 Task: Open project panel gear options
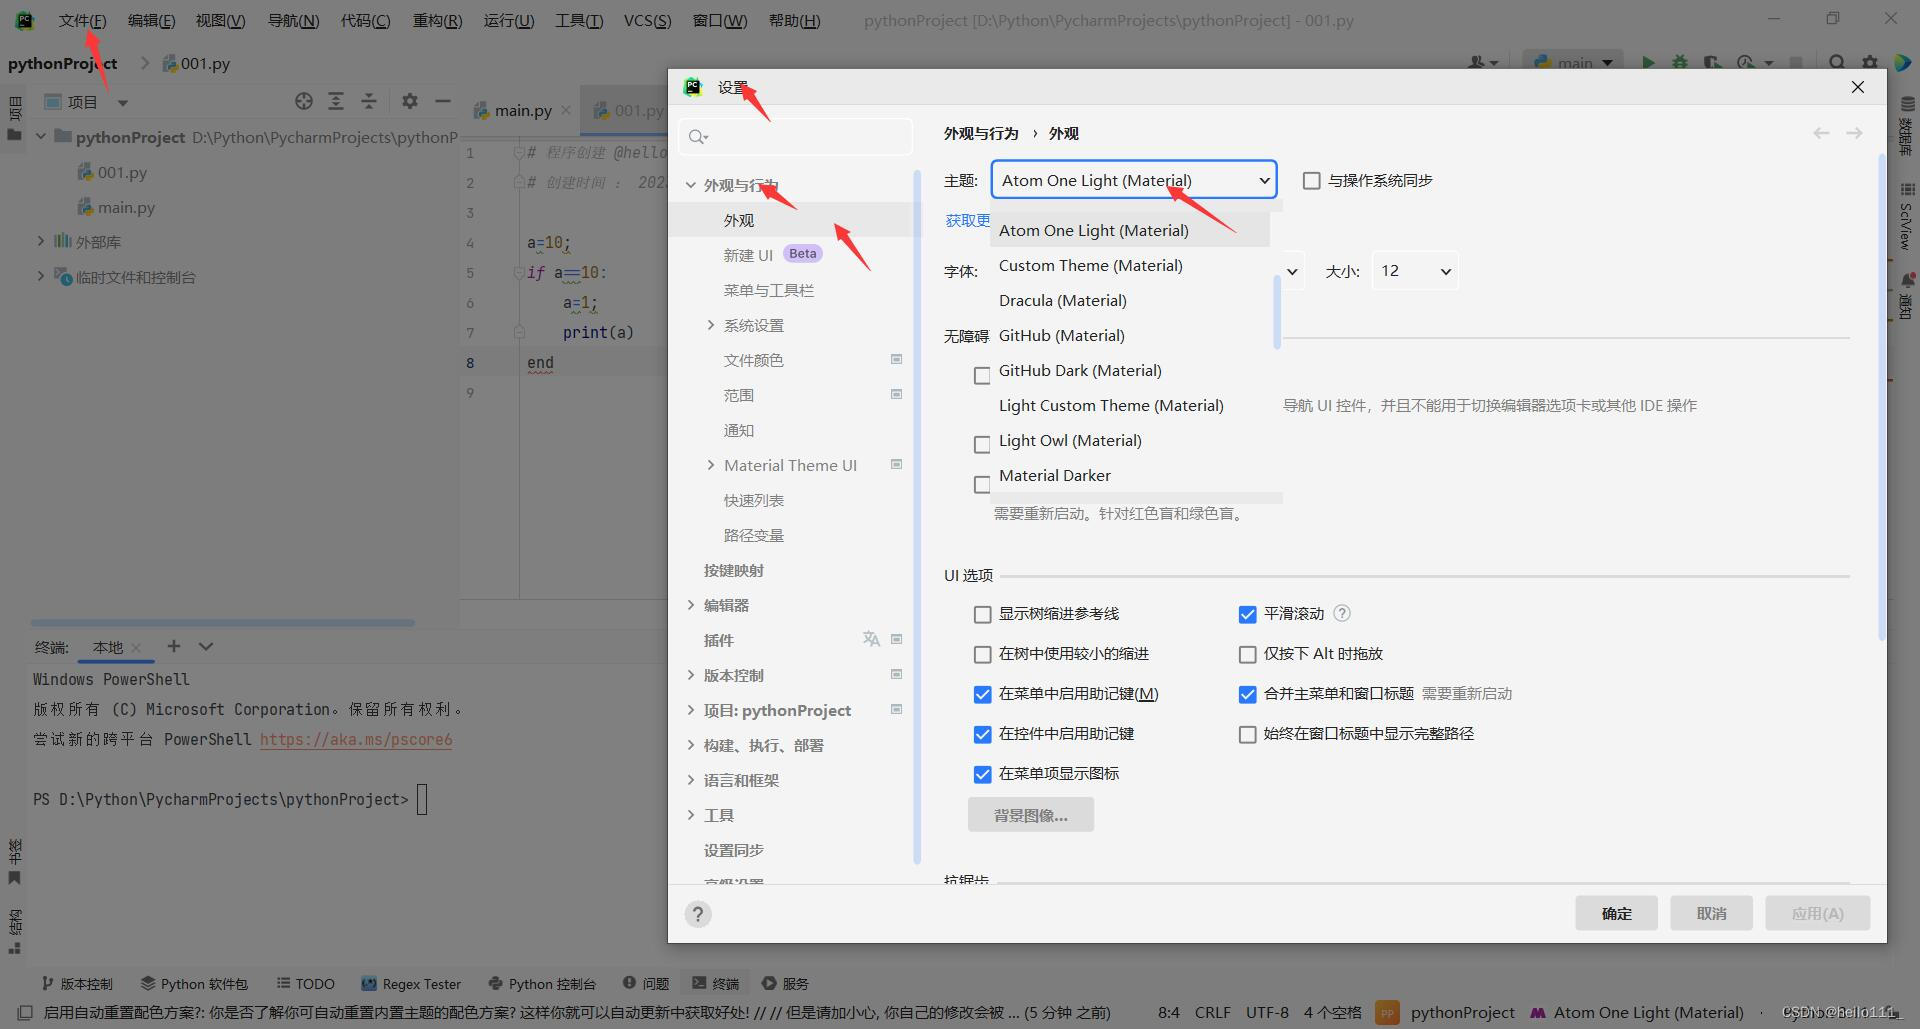pos(409,101)
